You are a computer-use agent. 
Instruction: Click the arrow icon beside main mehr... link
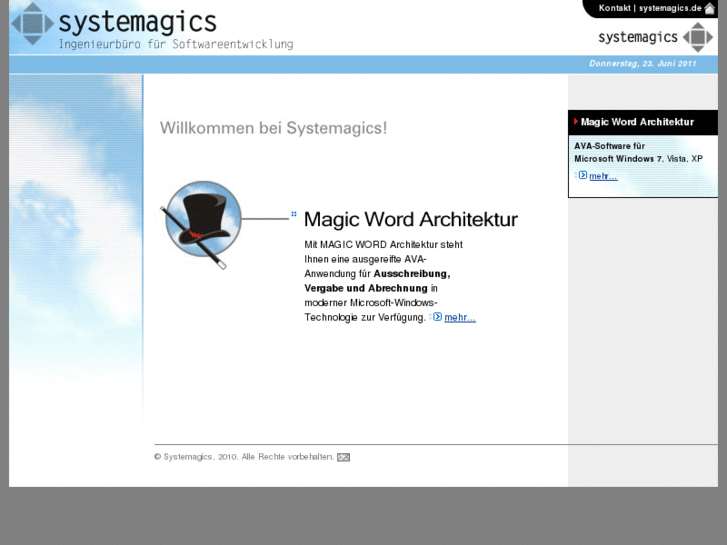tap(437, 317)
